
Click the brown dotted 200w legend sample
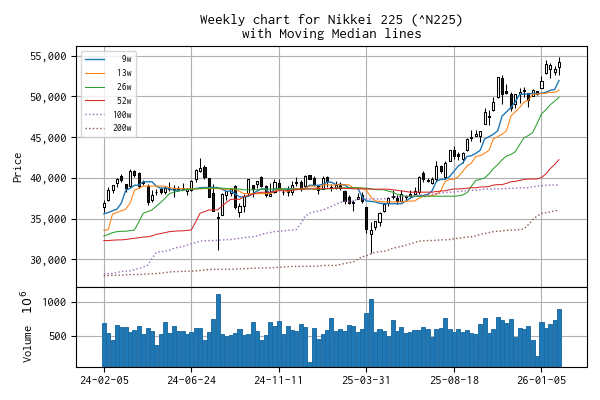(95, 128)
